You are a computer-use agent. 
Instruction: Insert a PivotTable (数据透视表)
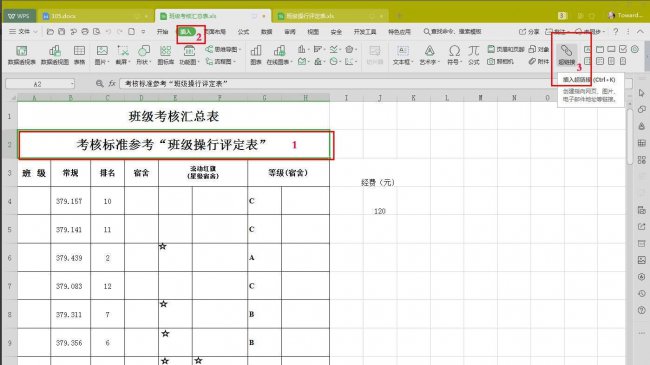click(x=22, y=55)
